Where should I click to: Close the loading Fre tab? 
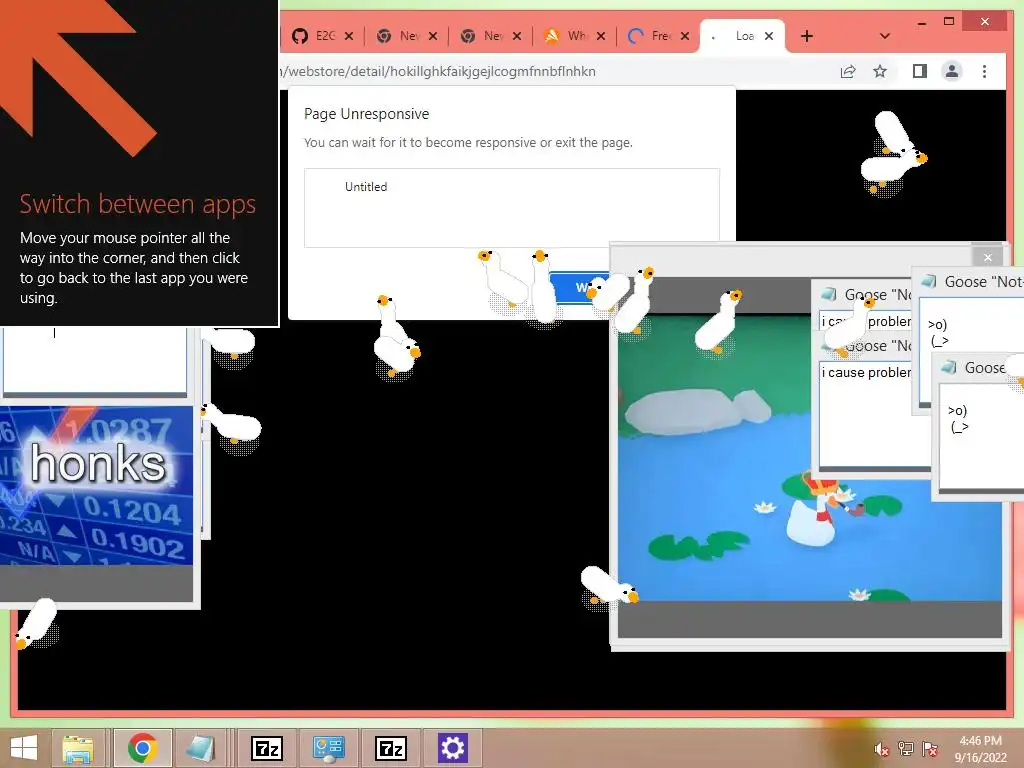pos(684,36)
